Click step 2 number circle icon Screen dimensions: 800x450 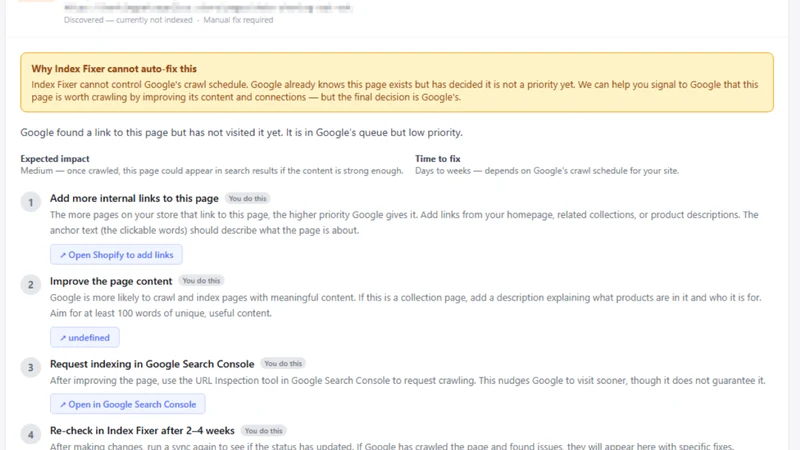pos(31,285)
